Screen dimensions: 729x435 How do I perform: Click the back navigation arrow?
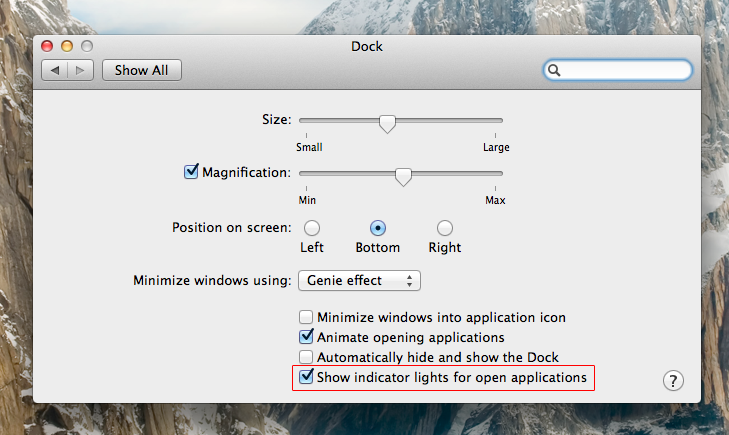55,70
